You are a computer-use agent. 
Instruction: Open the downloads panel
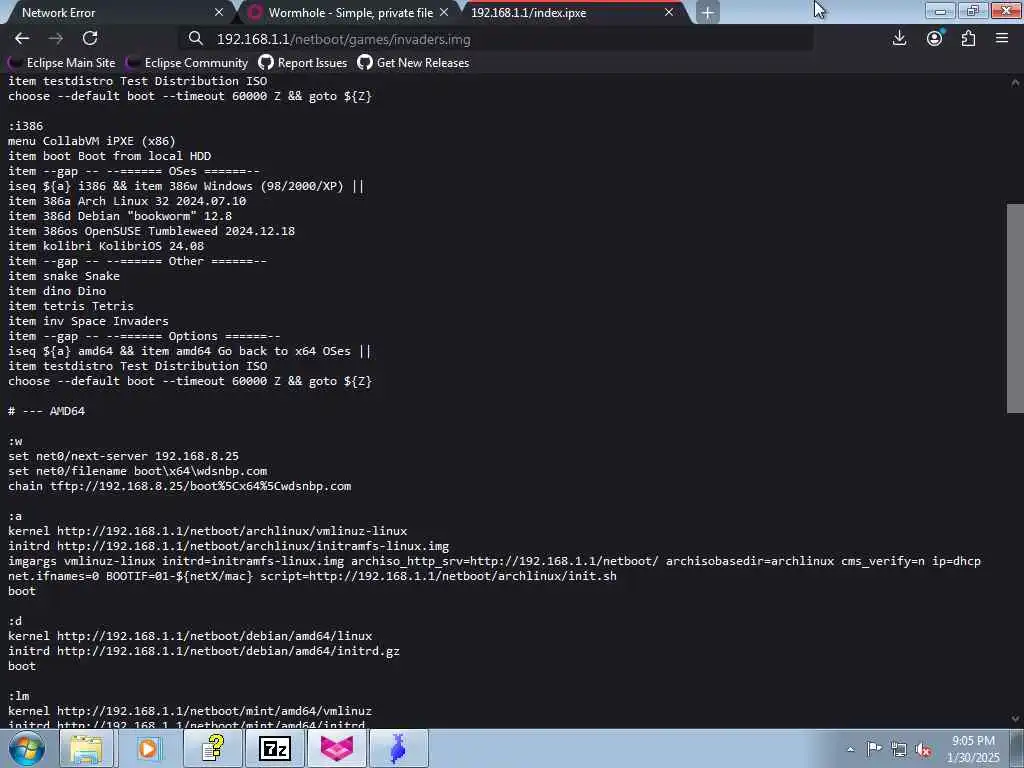[x=899, y=39]
